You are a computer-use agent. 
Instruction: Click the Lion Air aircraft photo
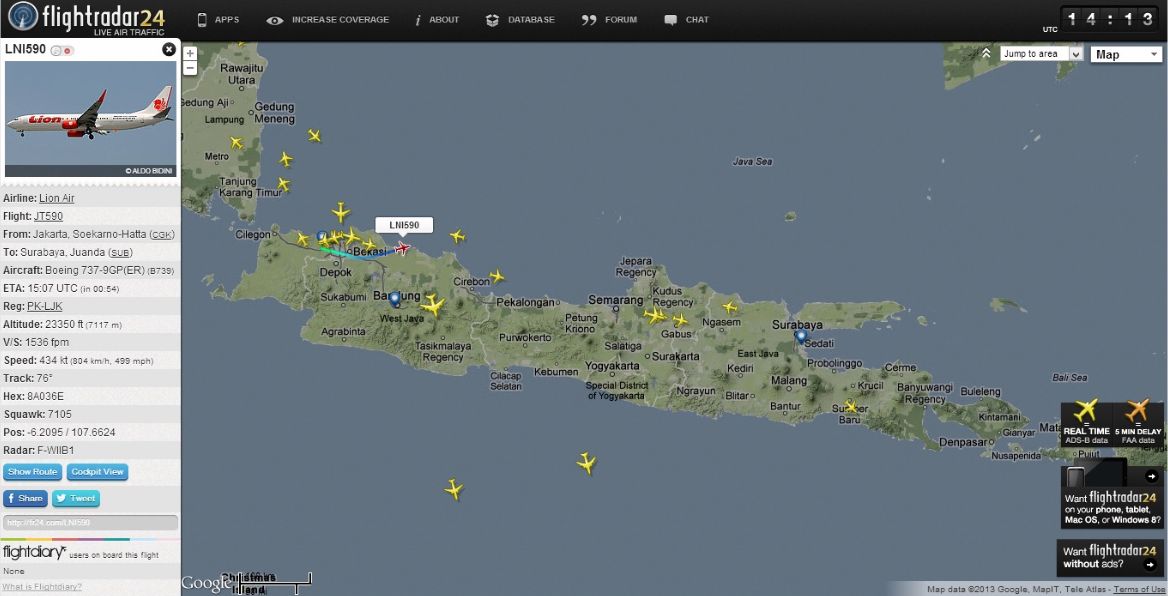click(90, 118)
